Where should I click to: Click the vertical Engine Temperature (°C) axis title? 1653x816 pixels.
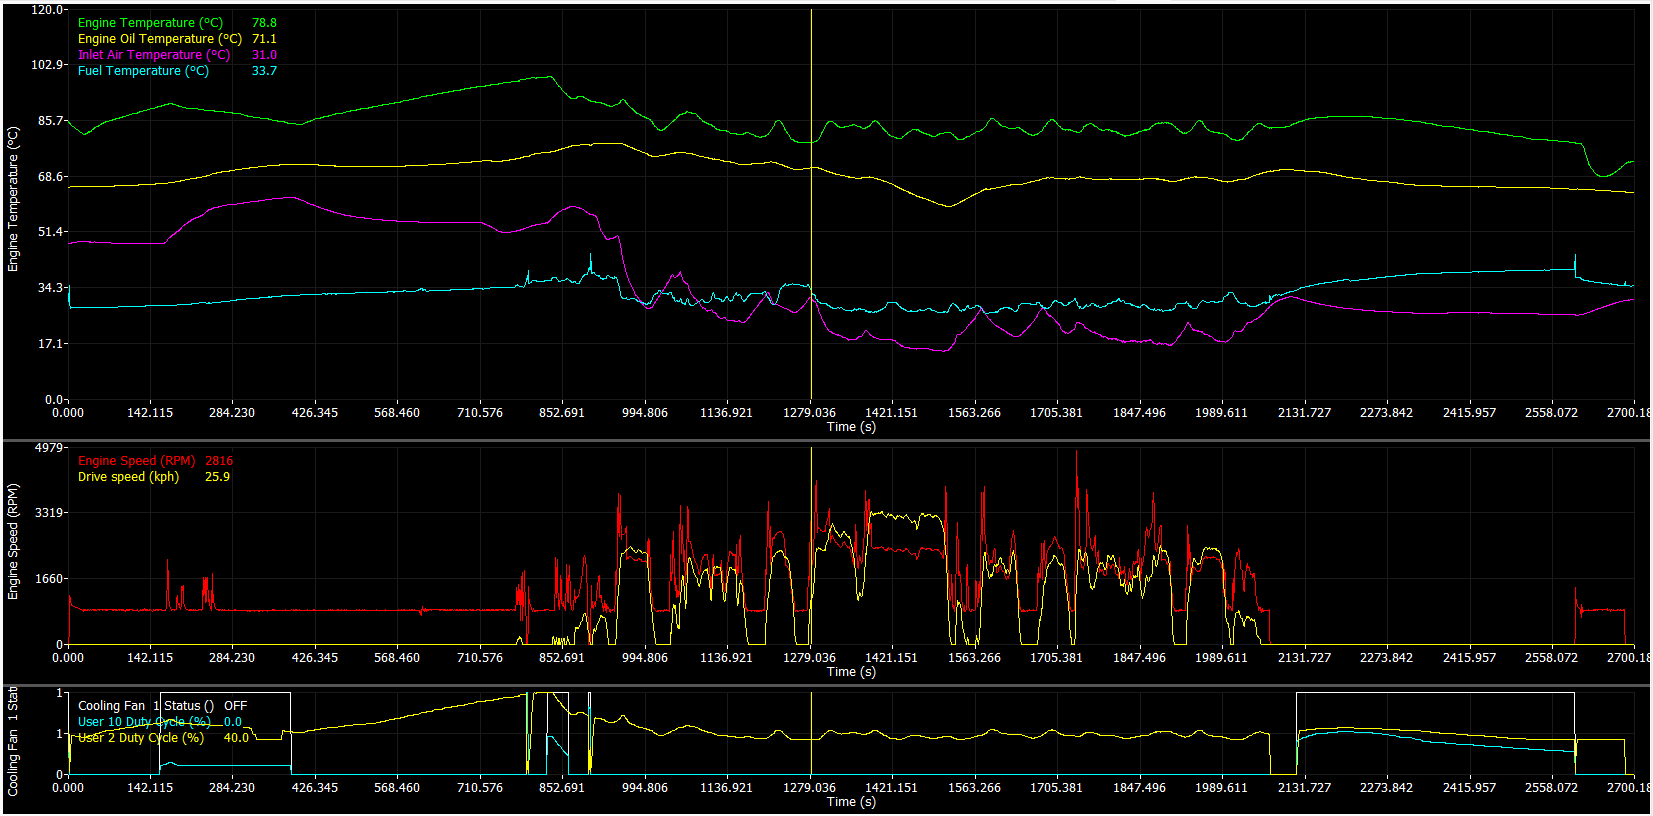click(x=13, y=199)
